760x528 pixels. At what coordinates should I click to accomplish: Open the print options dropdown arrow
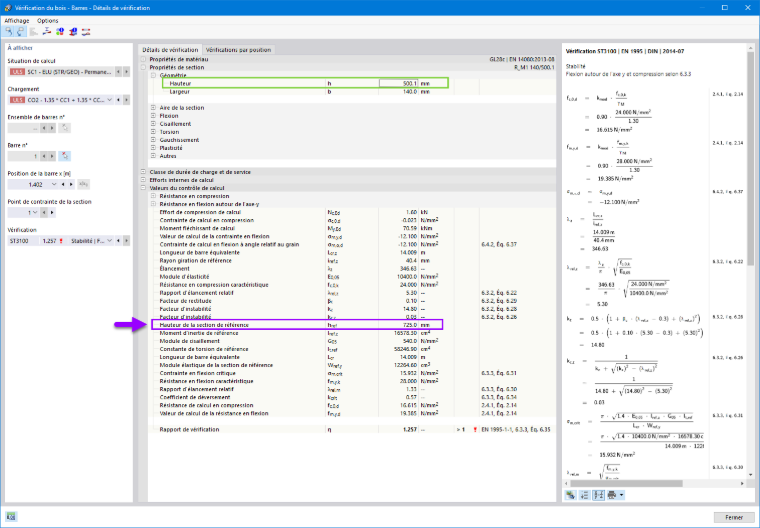pos(621,495)
